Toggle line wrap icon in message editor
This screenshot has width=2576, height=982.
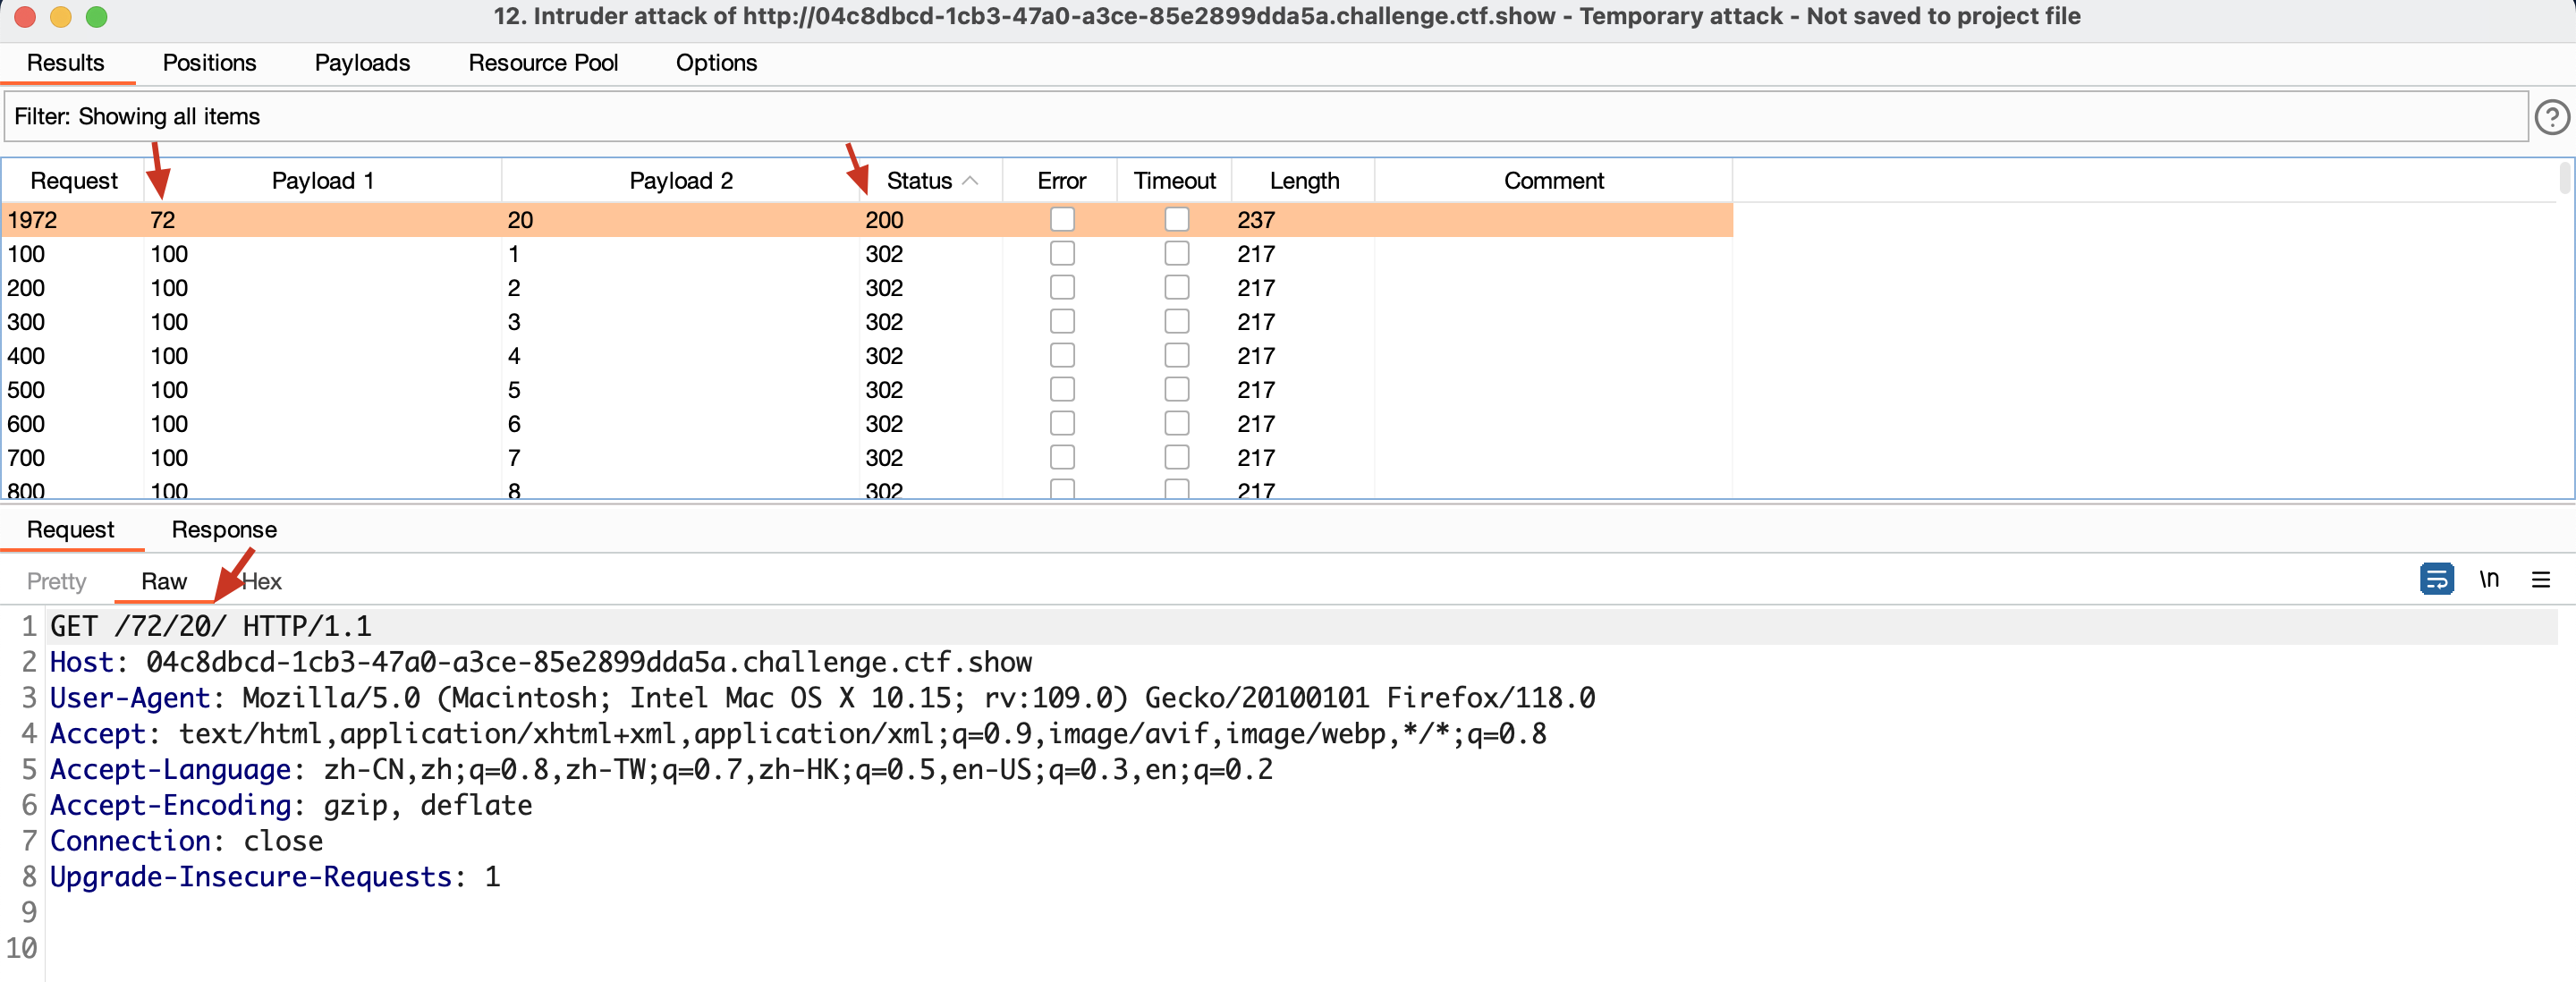coord(2436,579)
